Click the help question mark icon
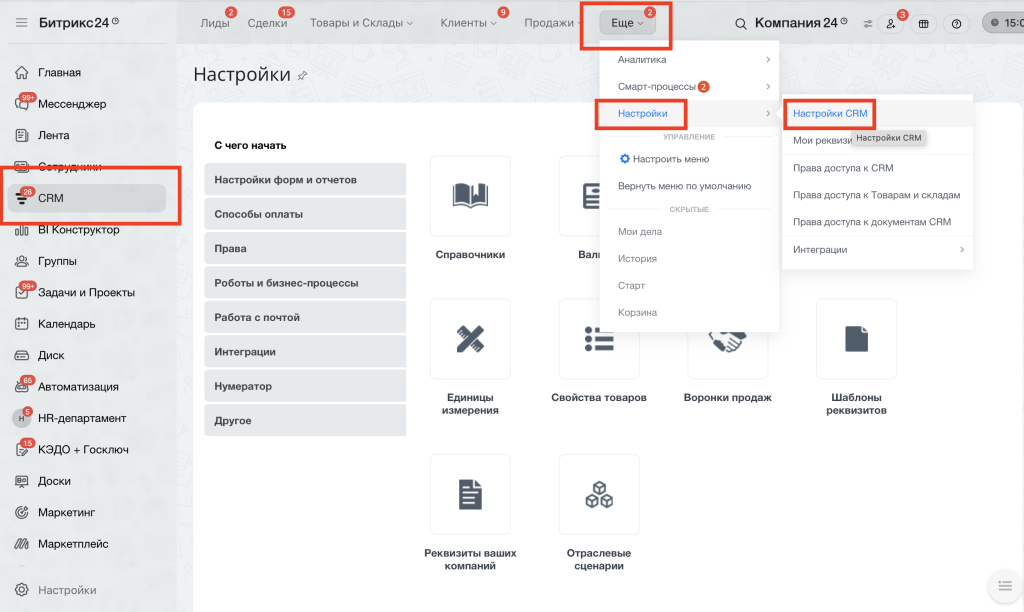 click(x=956, y=24)
